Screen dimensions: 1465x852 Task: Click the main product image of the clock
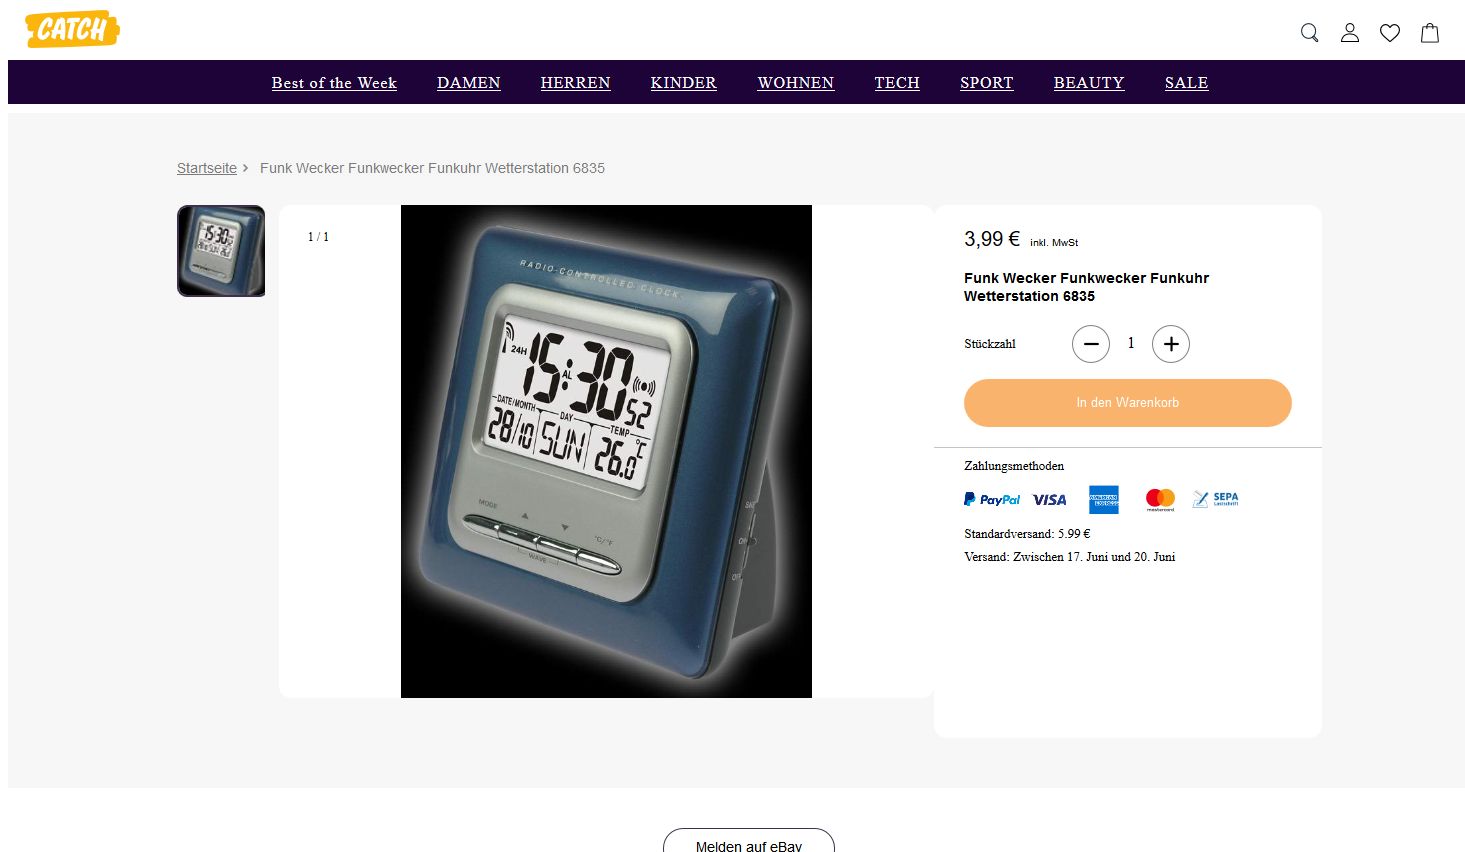click(606, 451)
